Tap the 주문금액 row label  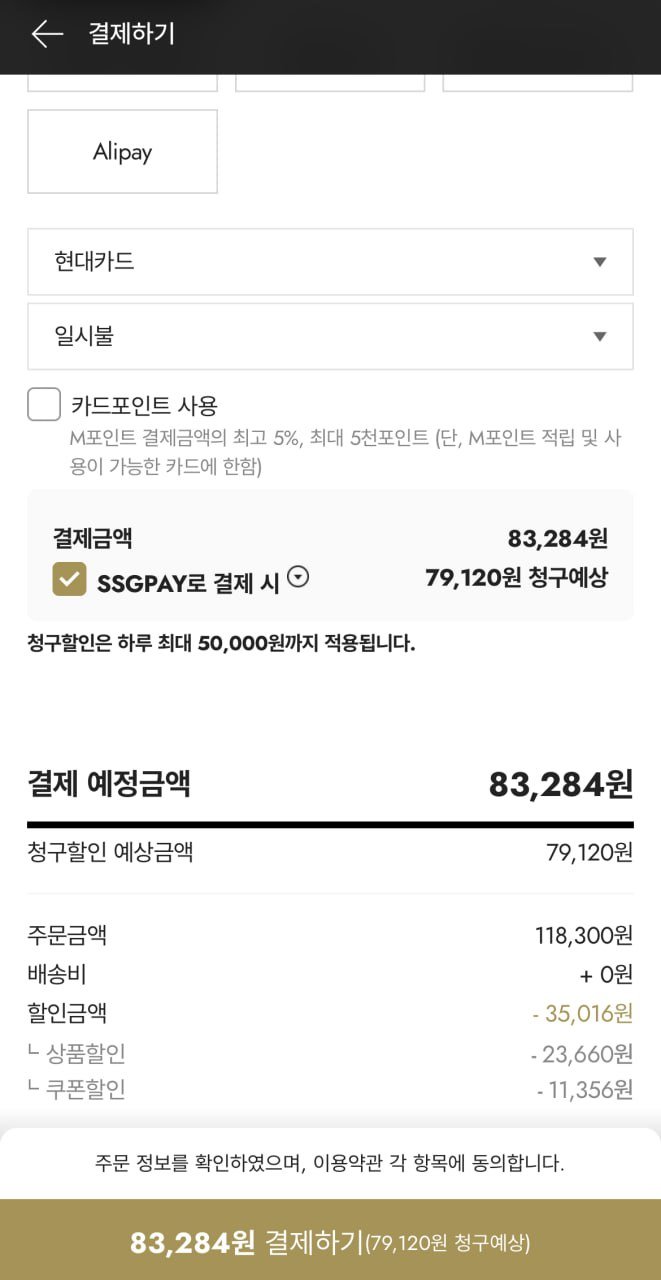click(x=67, y=936)
